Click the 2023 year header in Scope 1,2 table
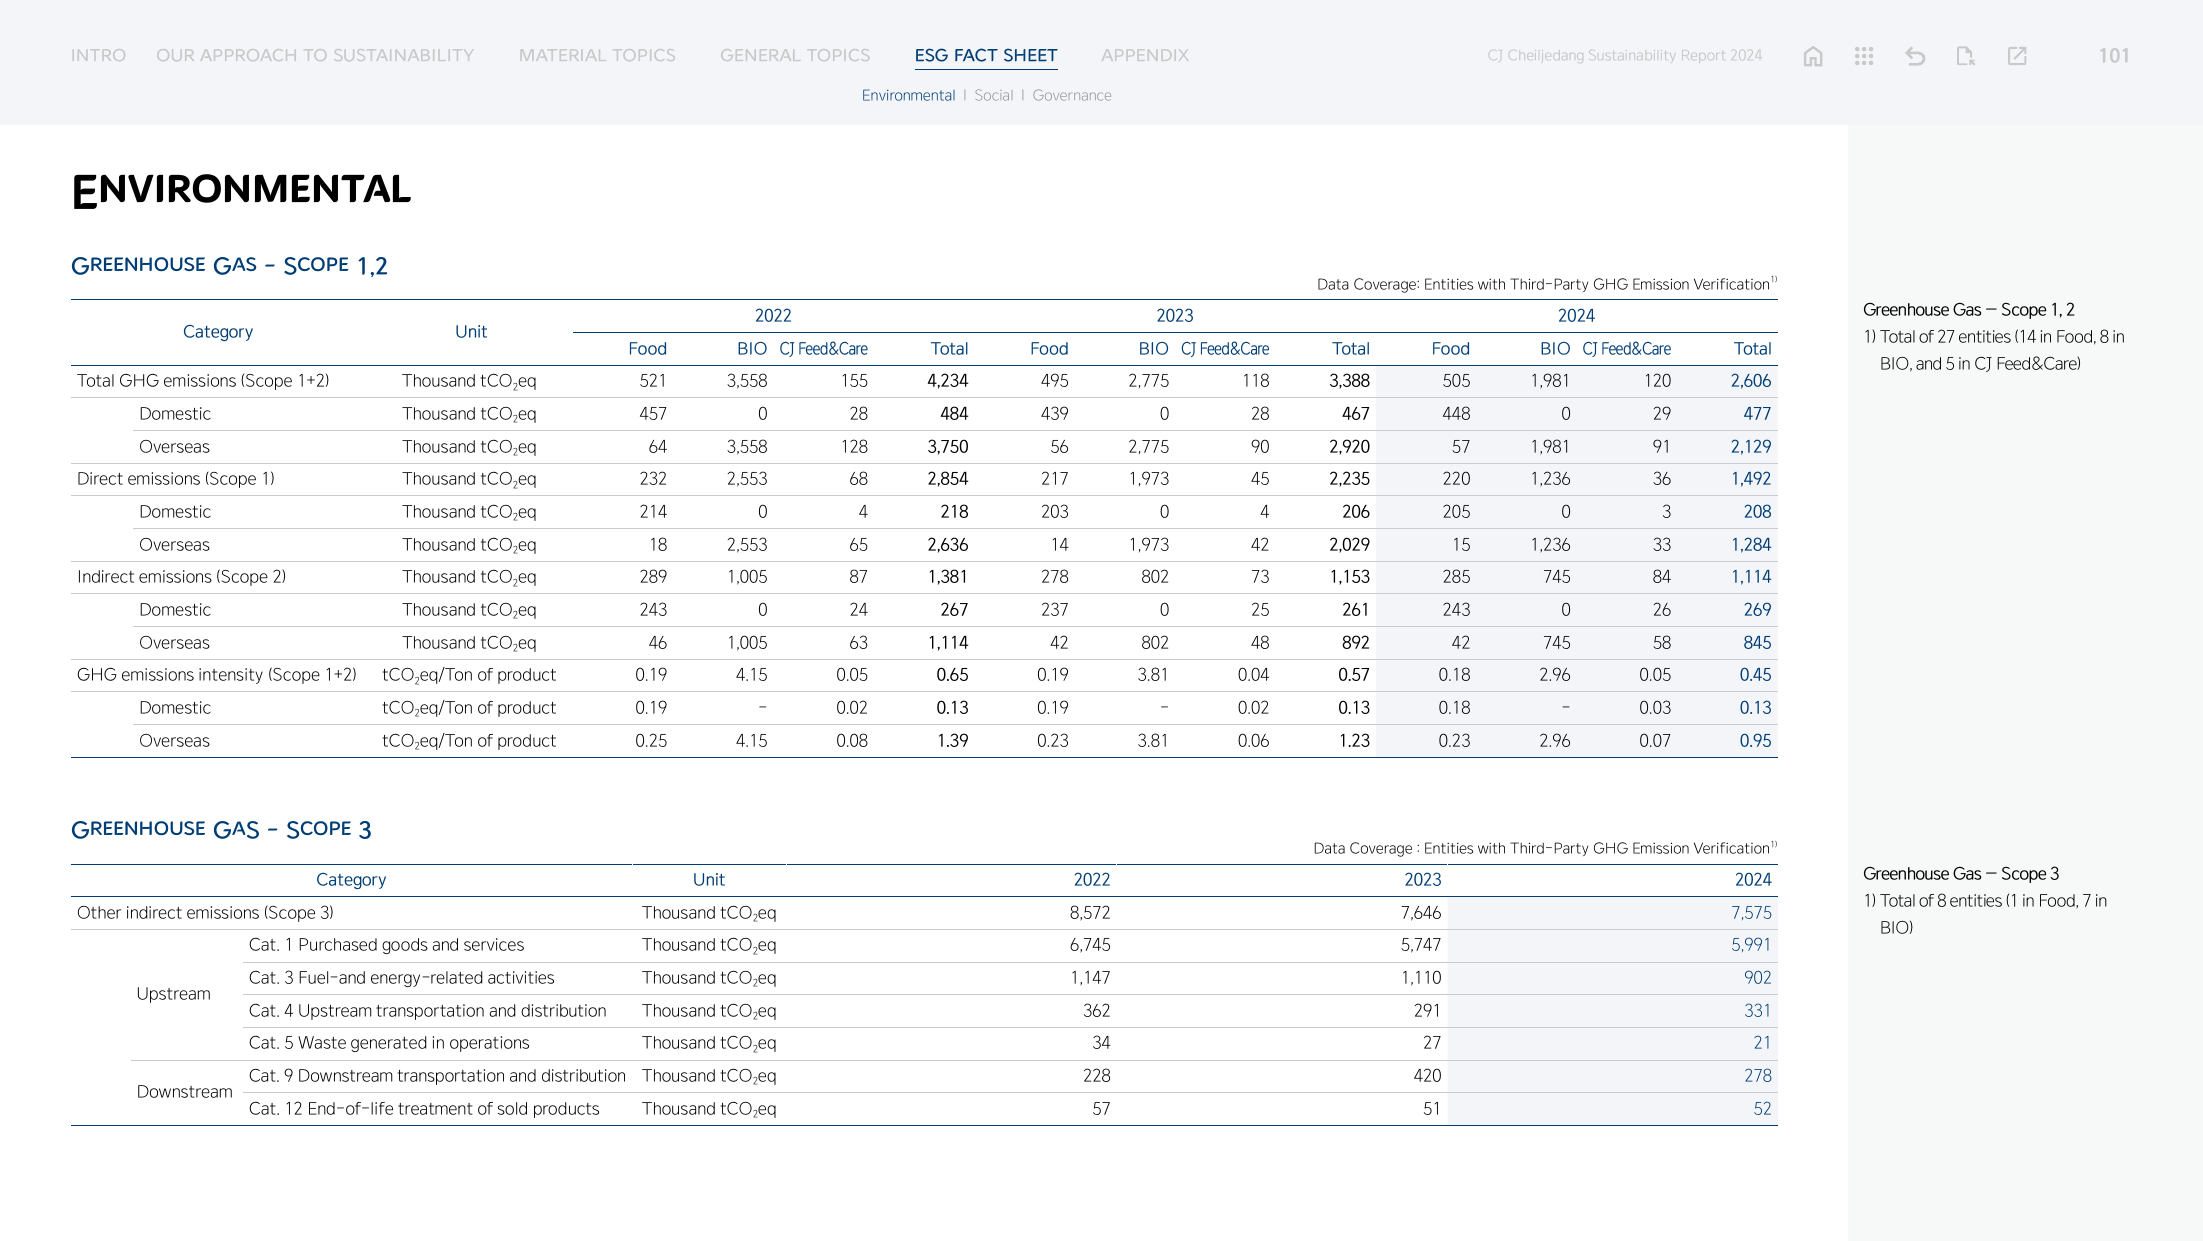Screen dimensions: 2203x1241 pyautogui.click(x=1175, y=316)
